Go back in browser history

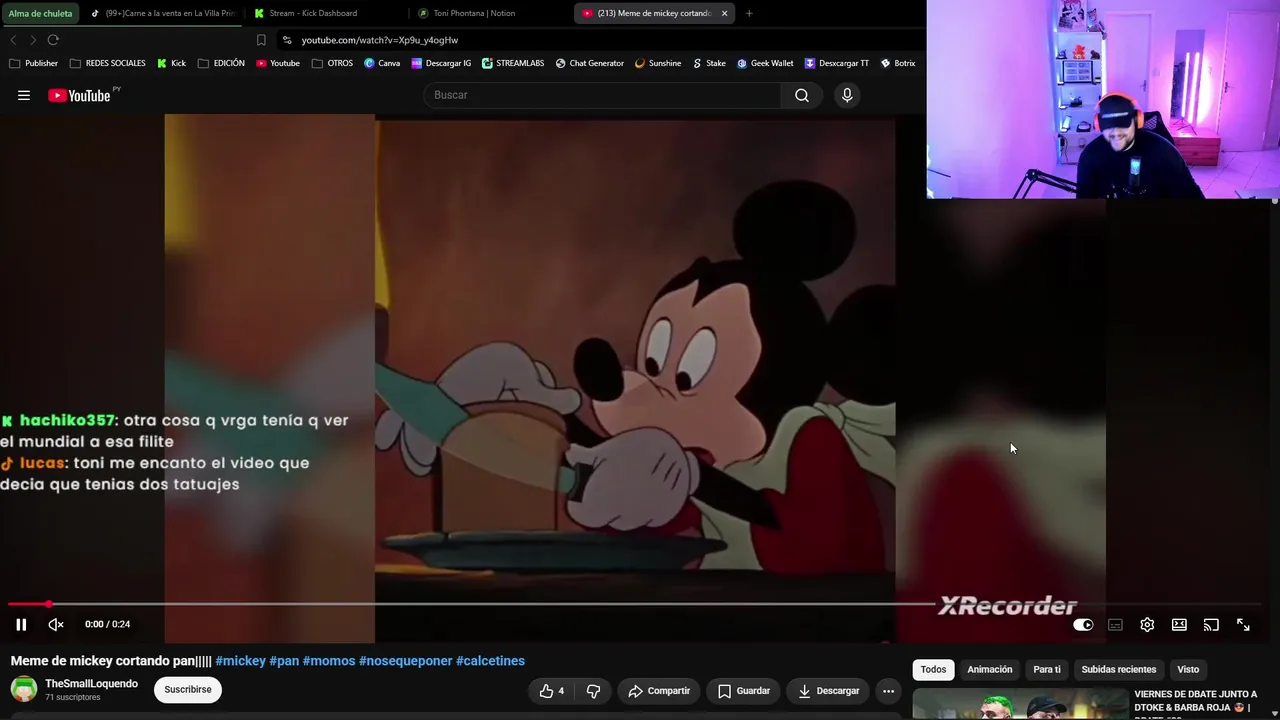point(13,40)
